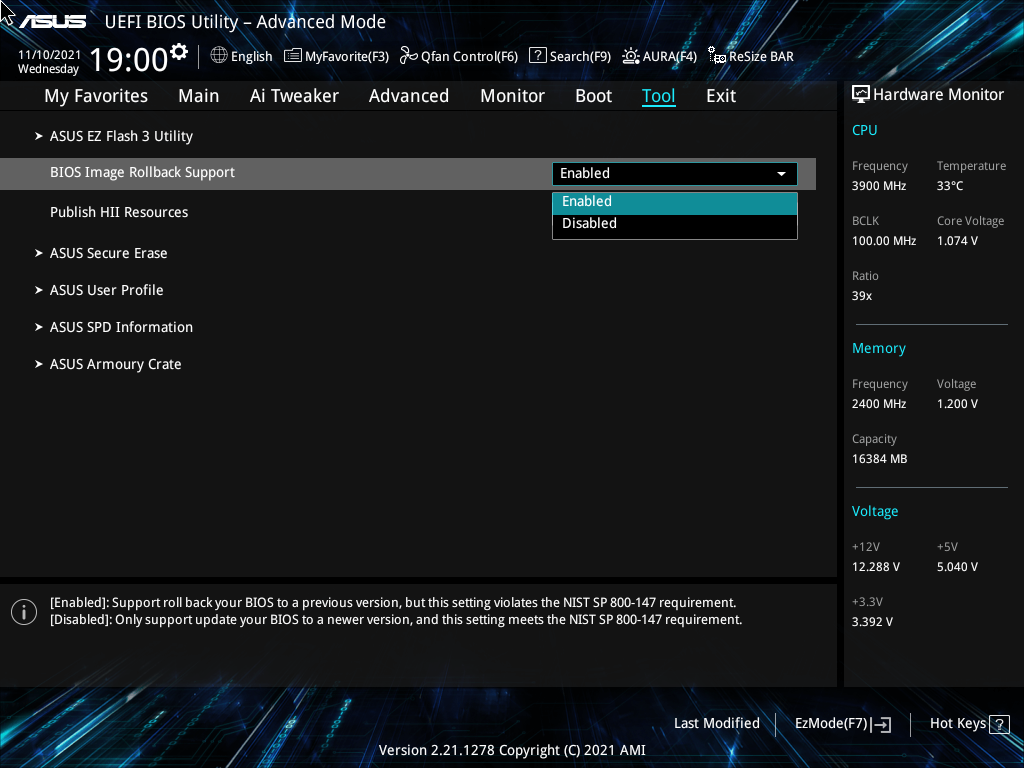This screenshot has height=768, width=1024.
Task: Toggle ReSize BAR icon
Action: click(x=717, y=56)
